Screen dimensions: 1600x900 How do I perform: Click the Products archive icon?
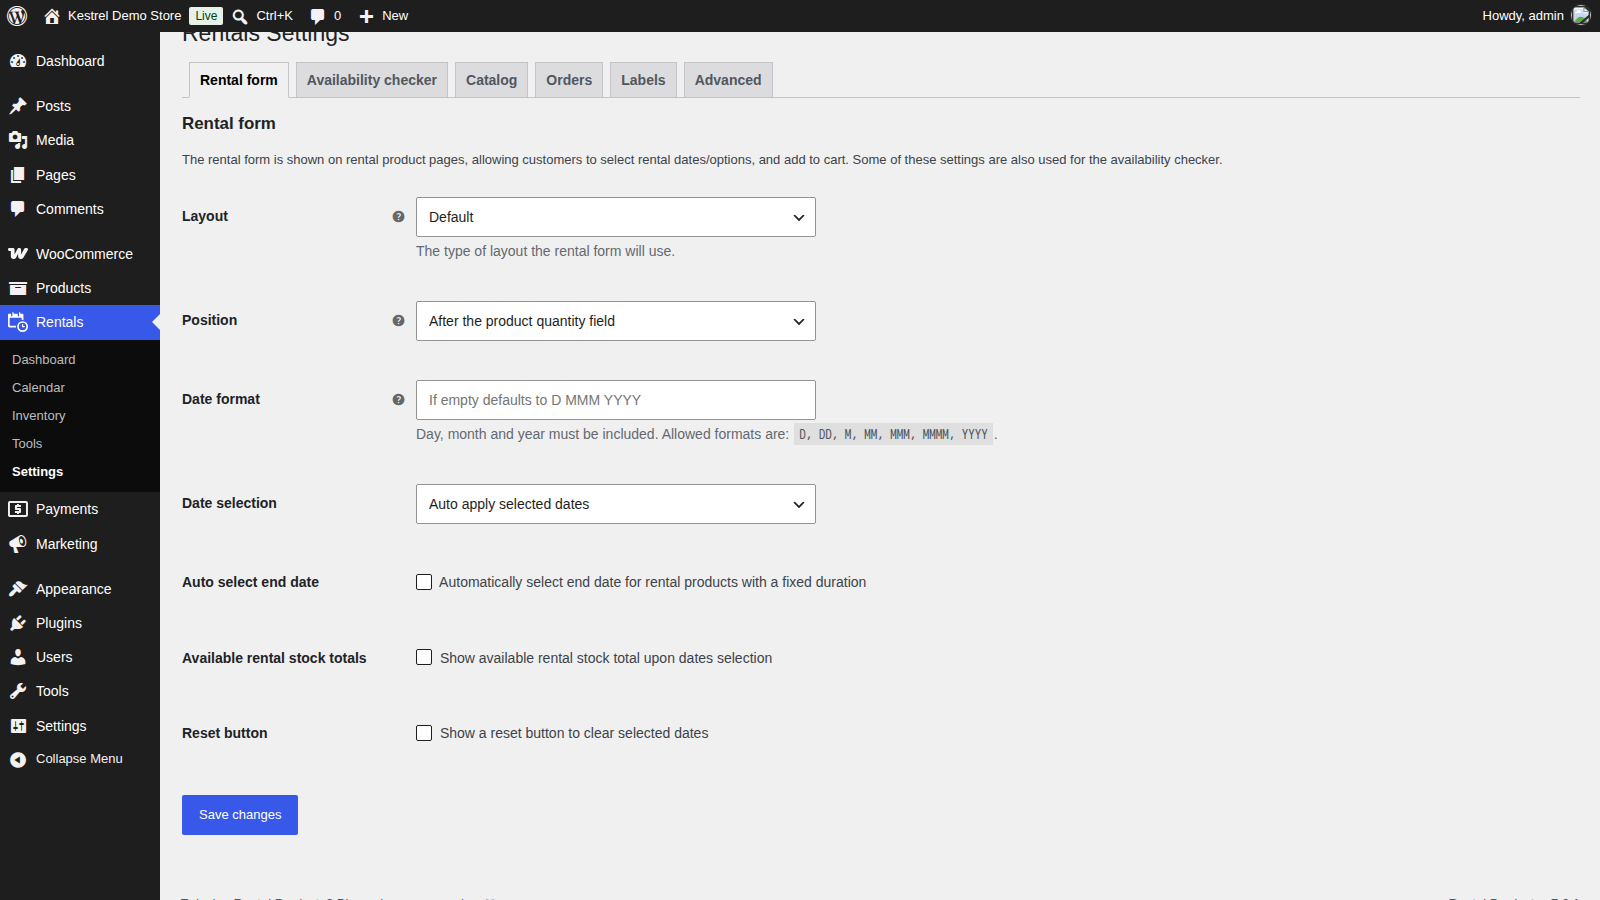point(18,288)
